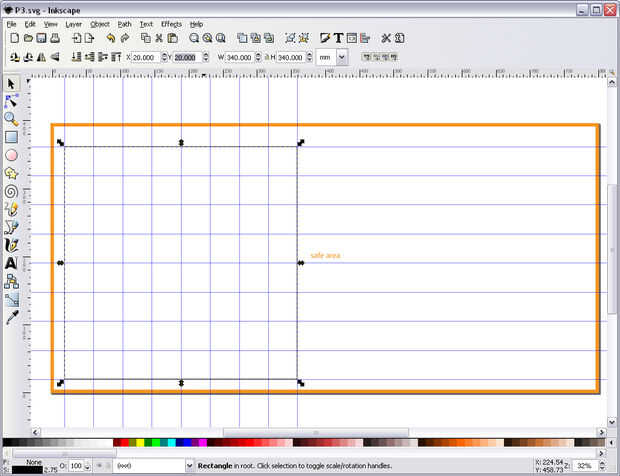Select the Calligraphy tool
Viewport: 620px width, 476px height.
click(11, 245)
